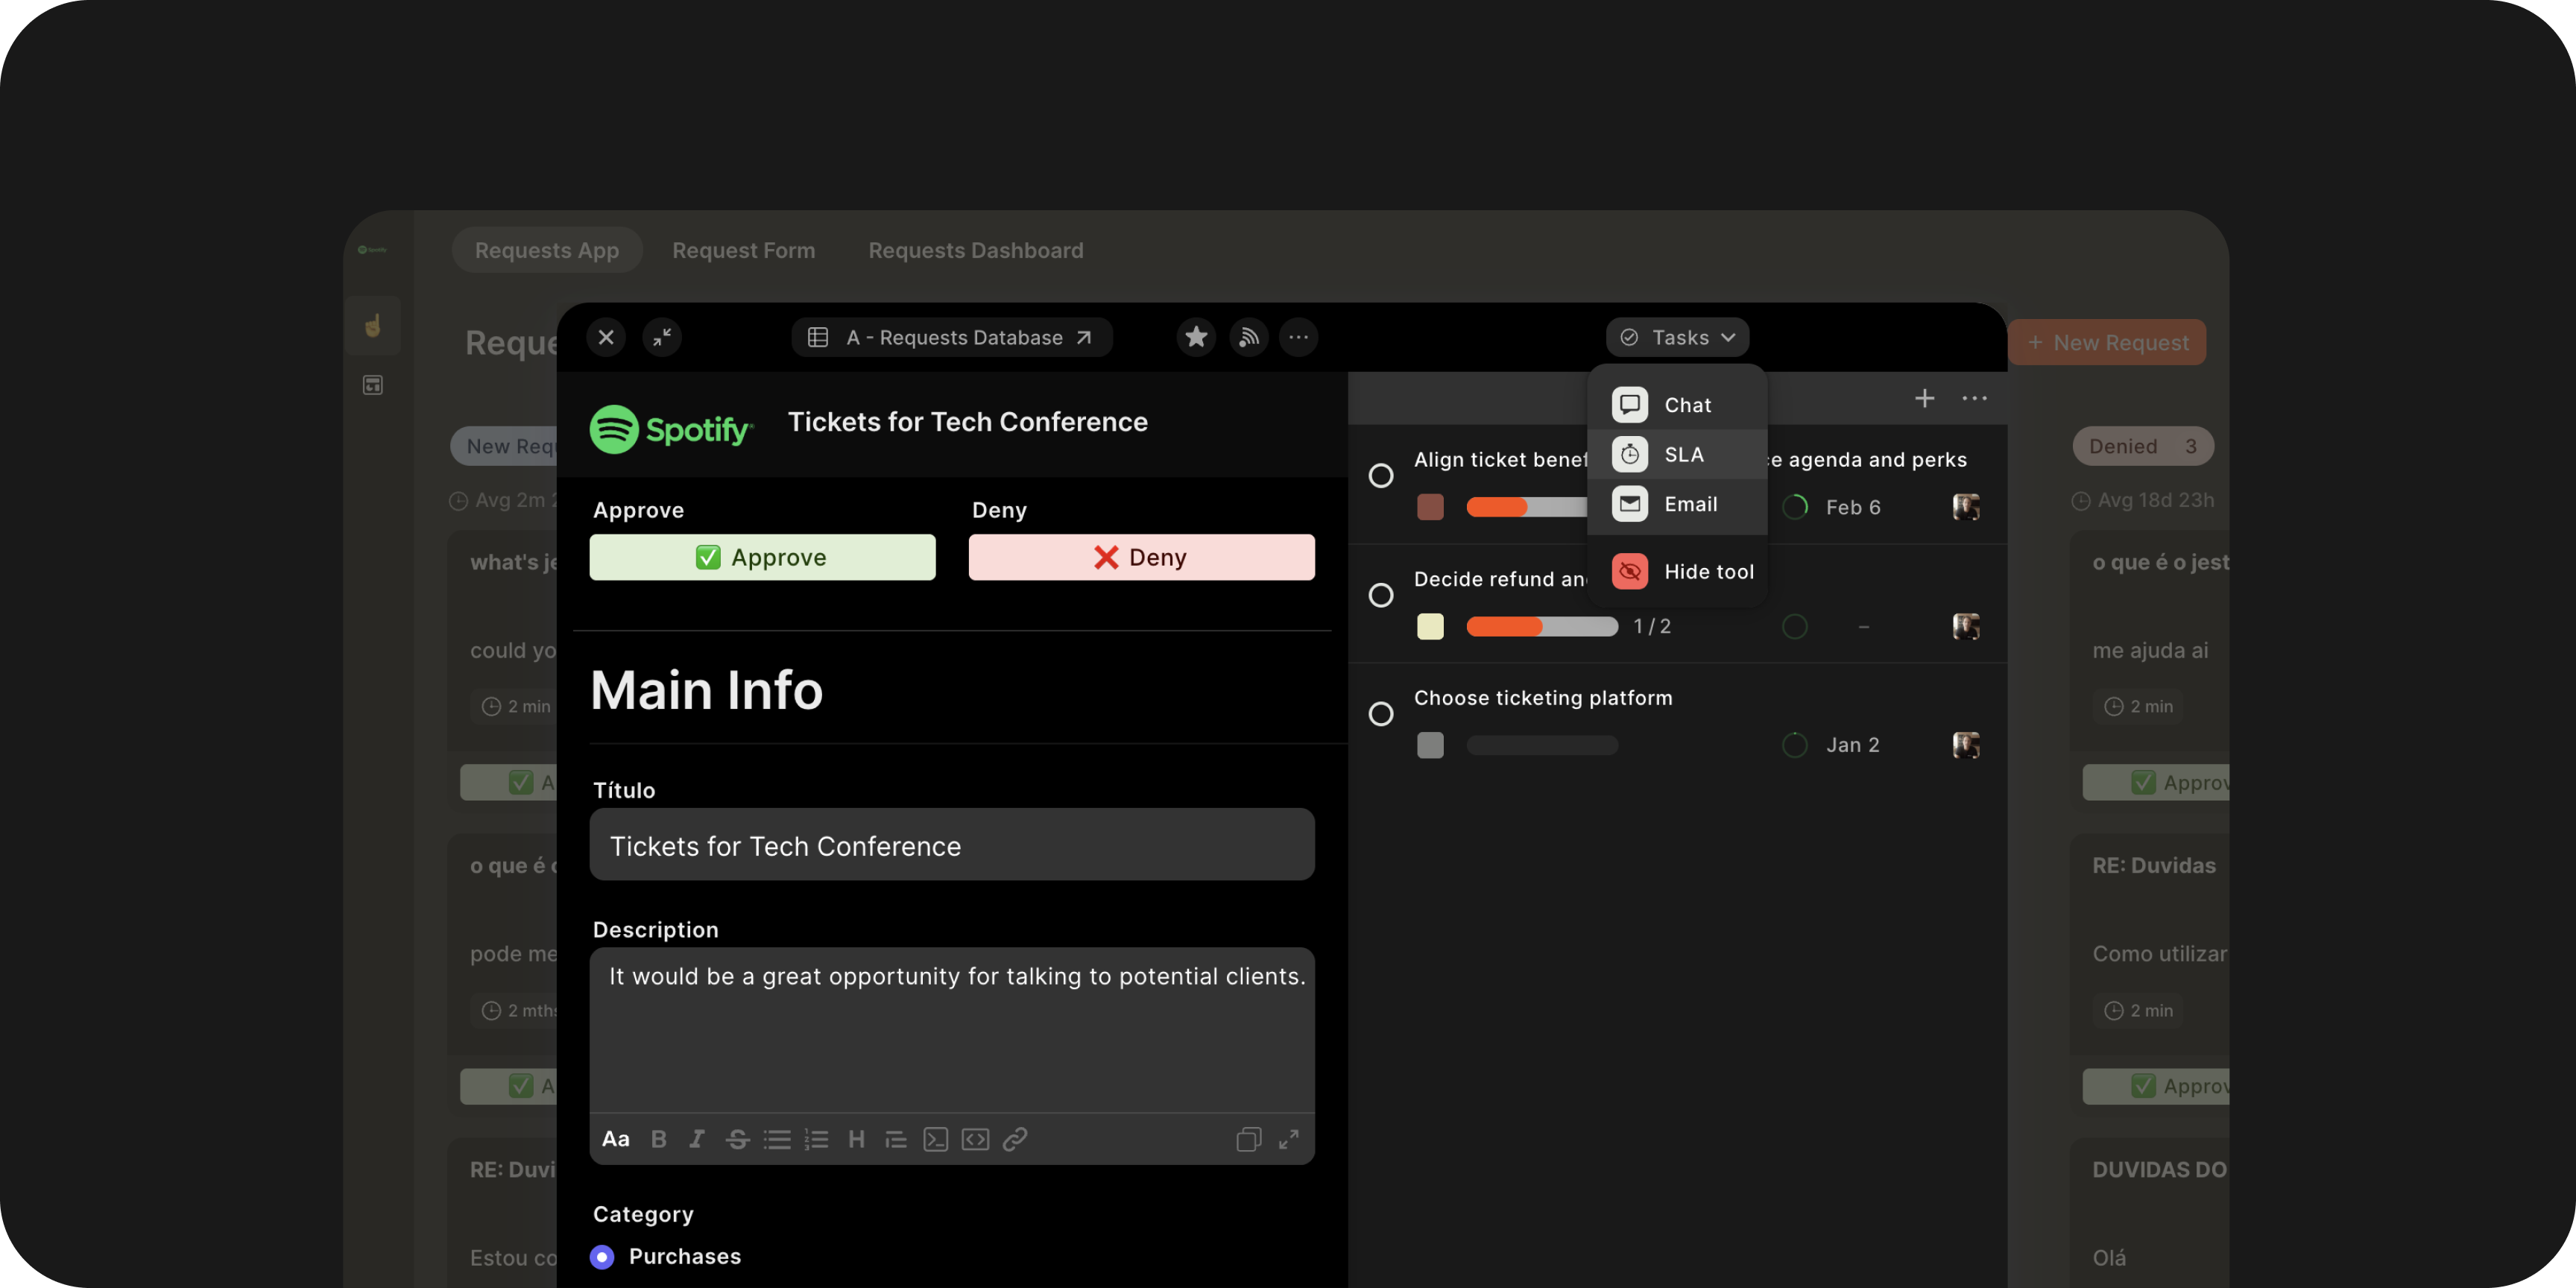This screenshot has width=2576, height=1288.
Task: Select SLA from the tool menu
Action: [x=1682, y=454]
